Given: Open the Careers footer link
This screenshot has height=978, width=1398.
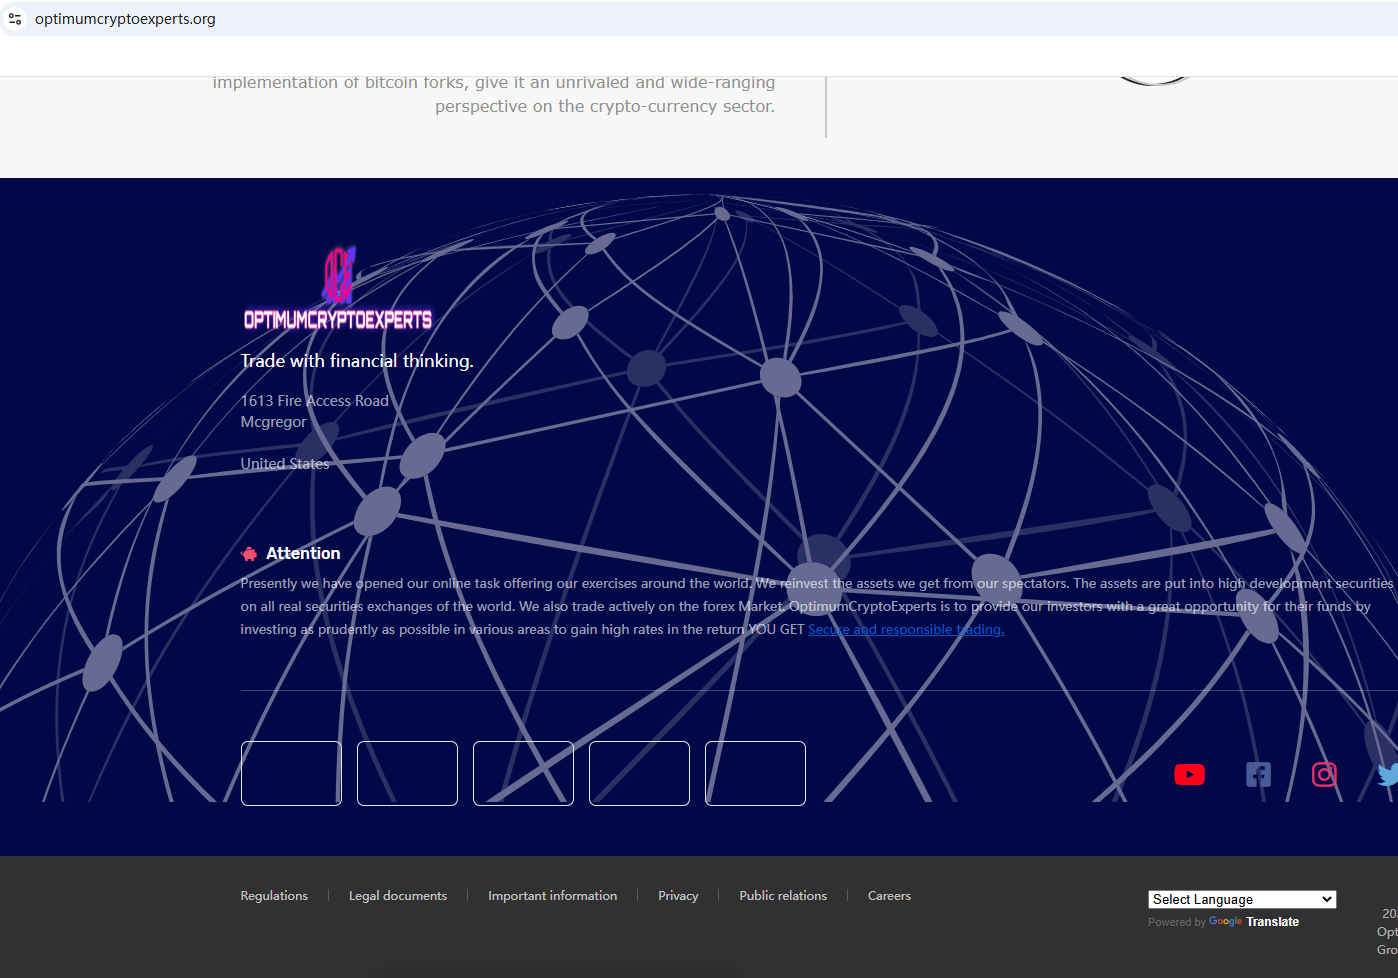Looking at the screenshot, I should tap(889, 896).
